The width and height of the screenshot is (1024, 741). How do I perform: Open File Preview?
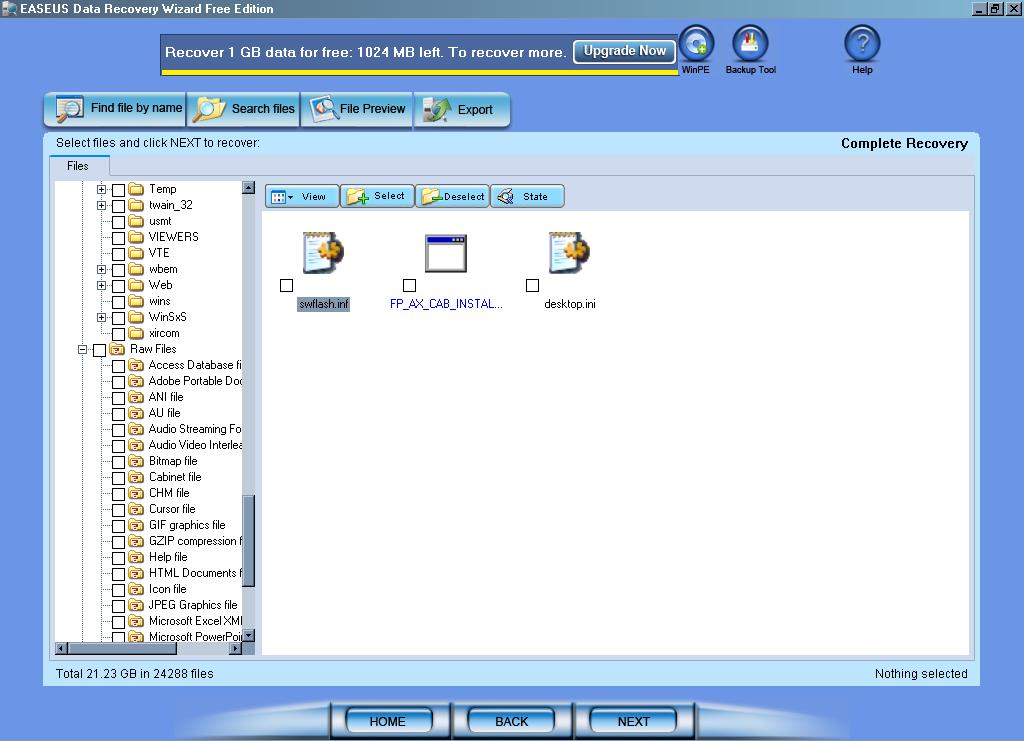[x=357, y=109]
